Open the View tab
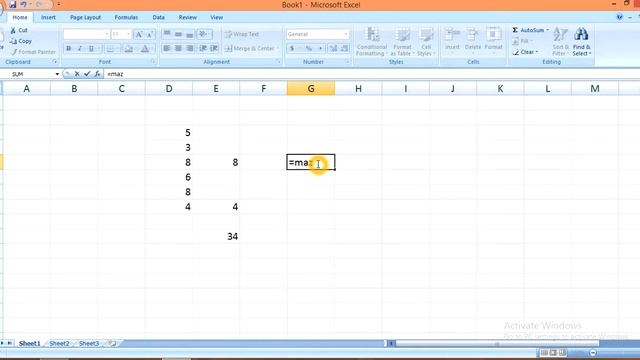640x360 pixels. click(x=216, y=18)
